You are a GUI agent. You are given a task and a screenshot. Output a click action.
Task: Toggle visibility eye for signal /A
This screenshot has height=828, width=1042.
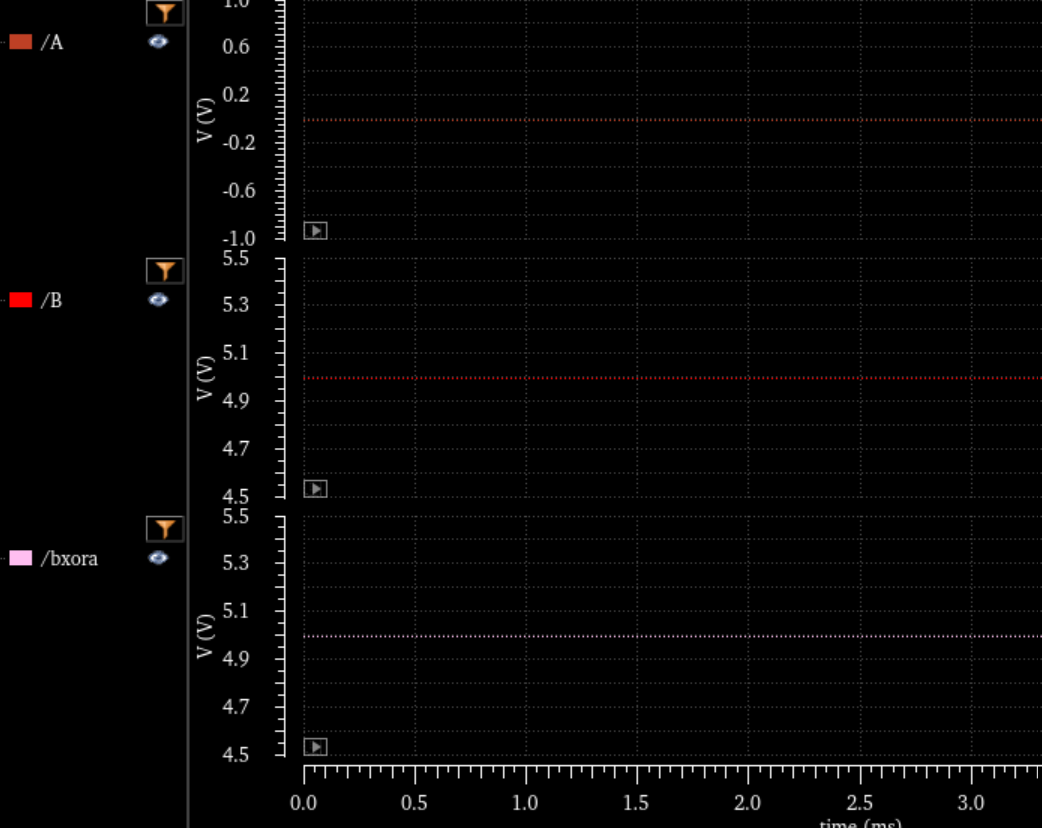click(158, 42)
